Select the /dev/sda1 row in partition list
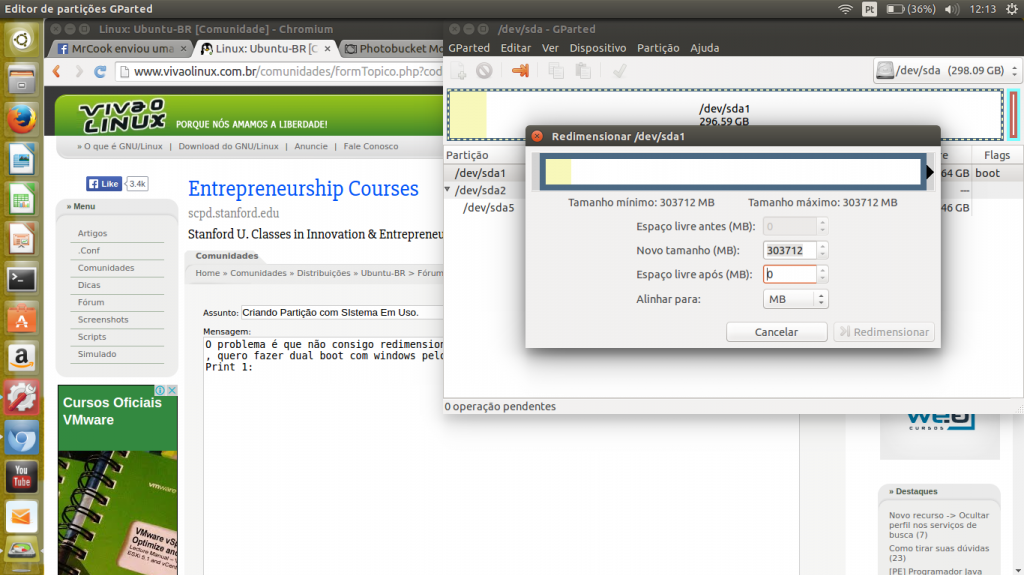 coord(480,173)
